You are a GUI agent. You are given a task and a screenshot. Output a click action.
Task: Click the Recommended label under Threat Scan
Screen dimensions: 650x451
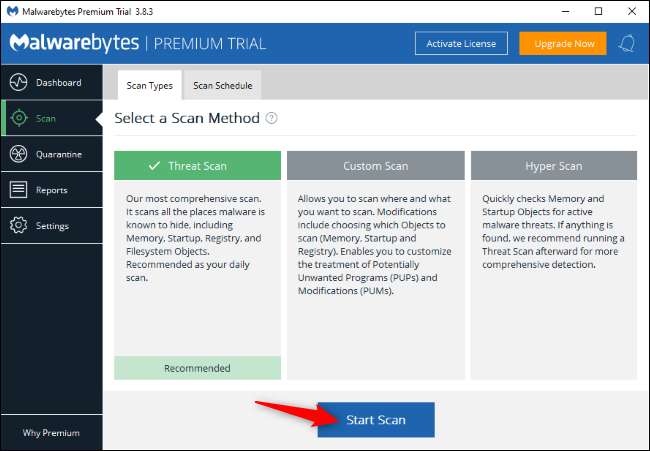[x=197, y=368]
